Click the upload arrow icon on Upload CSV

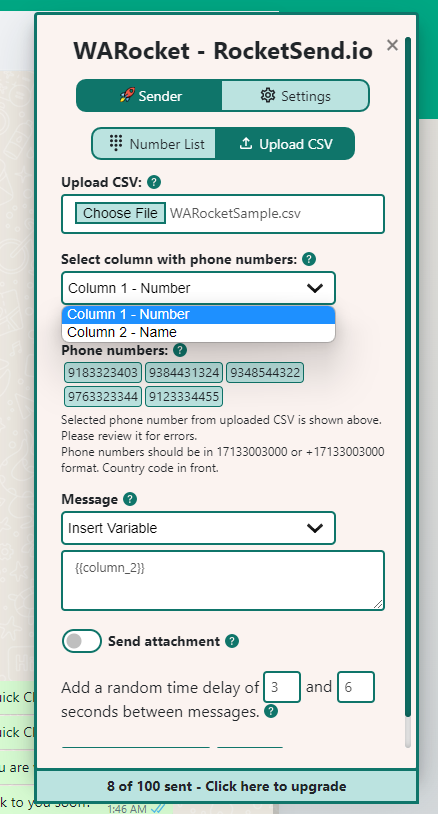click(245, 143)
